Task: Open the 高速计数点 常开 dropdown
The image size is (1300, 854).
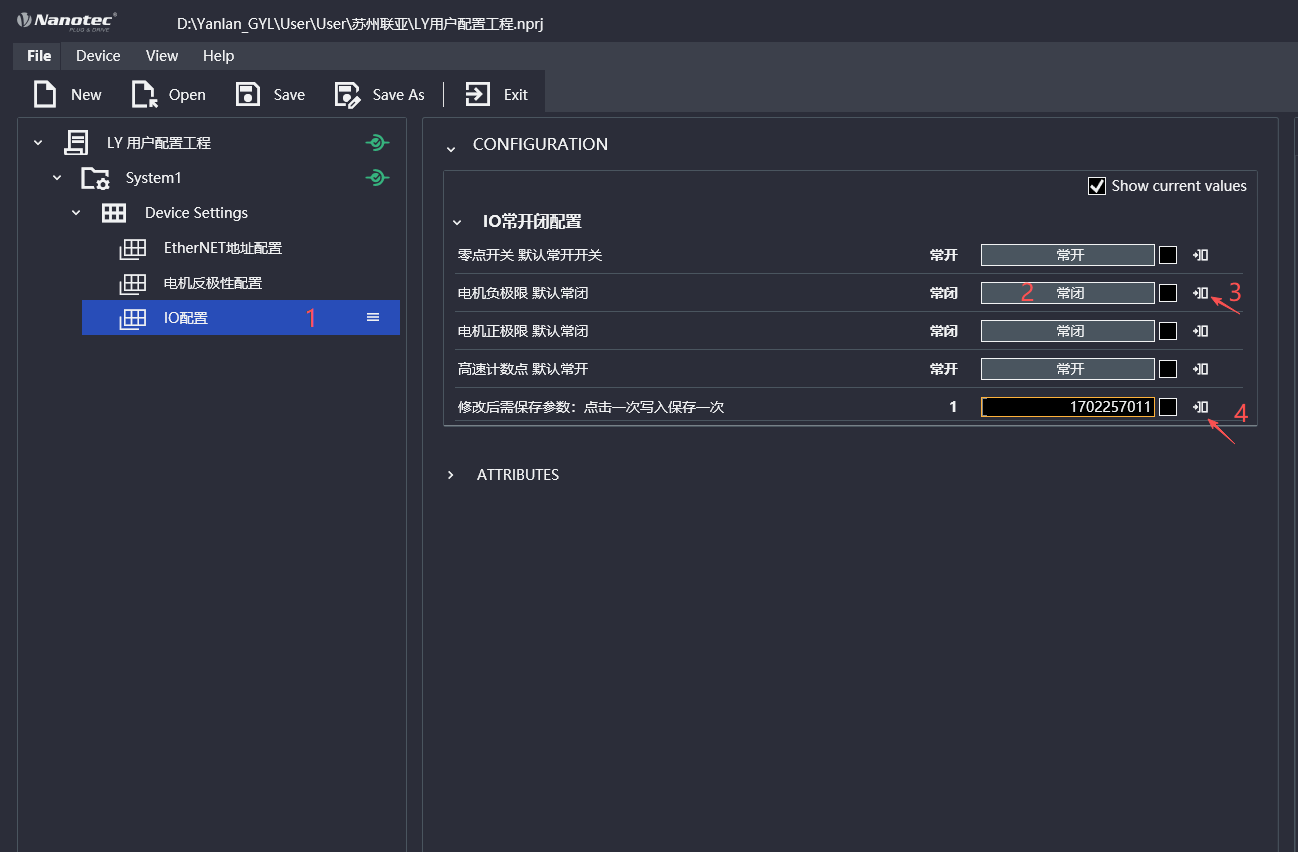Action: click(x=1068, y=369)
